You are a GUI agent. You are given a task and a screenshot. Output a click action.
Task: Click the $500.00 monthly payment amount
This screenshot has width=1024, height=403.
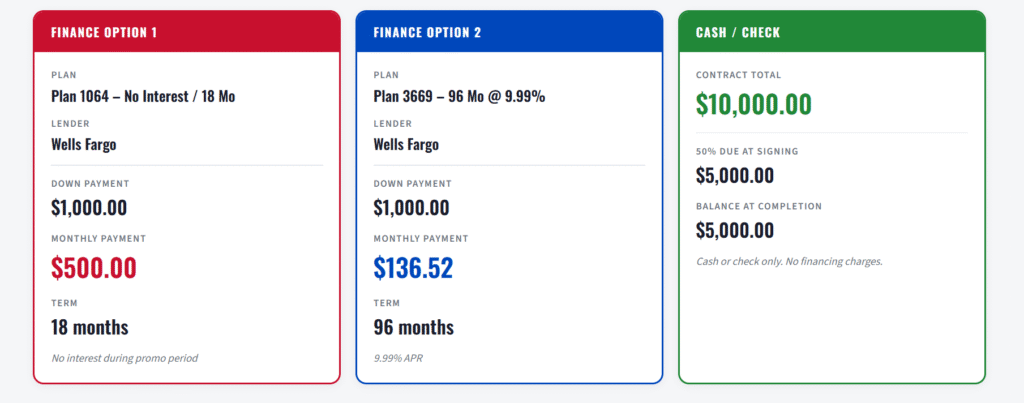click(x=94, y=267)
